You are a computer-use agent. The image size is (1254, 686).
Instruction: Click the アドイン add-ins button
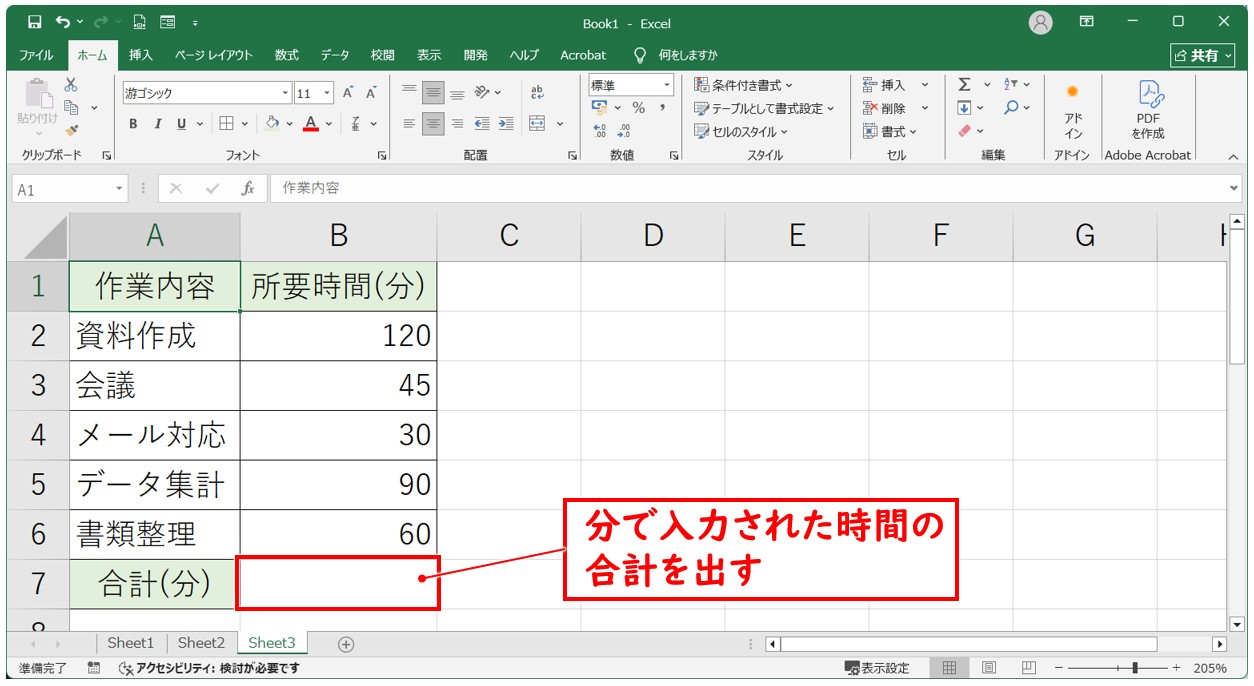(1073, 111)
